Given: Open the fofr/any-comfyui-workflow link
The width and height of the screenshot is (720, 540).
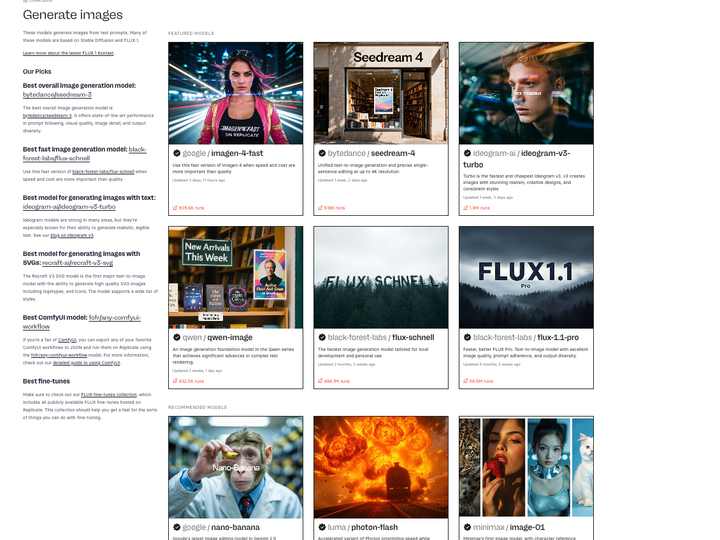Looking at the screenshot, I should pos(82,322).
